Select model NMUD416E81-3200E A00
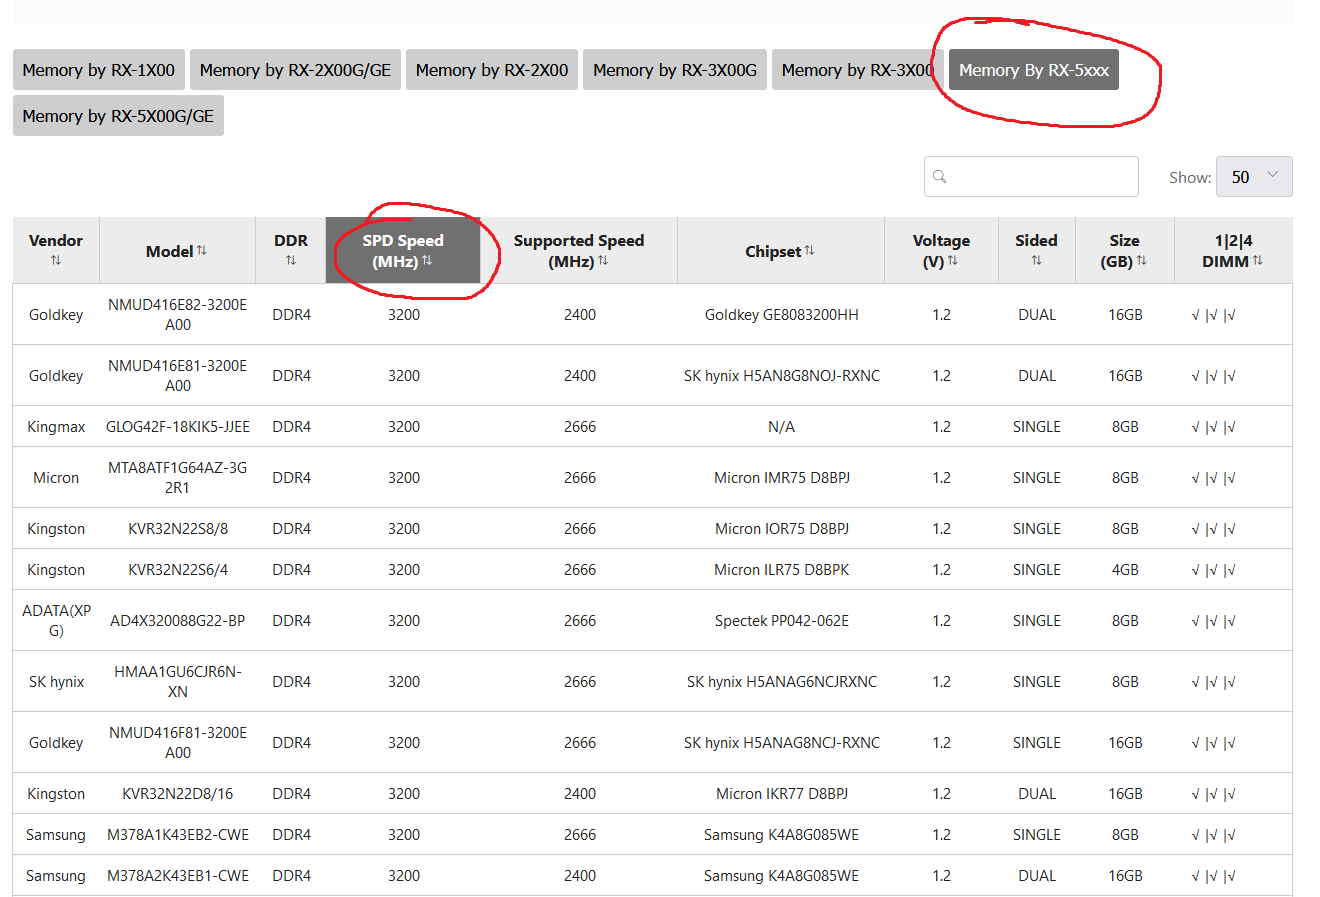Screen dimensions: 1320x897 [x=177, y=375]
